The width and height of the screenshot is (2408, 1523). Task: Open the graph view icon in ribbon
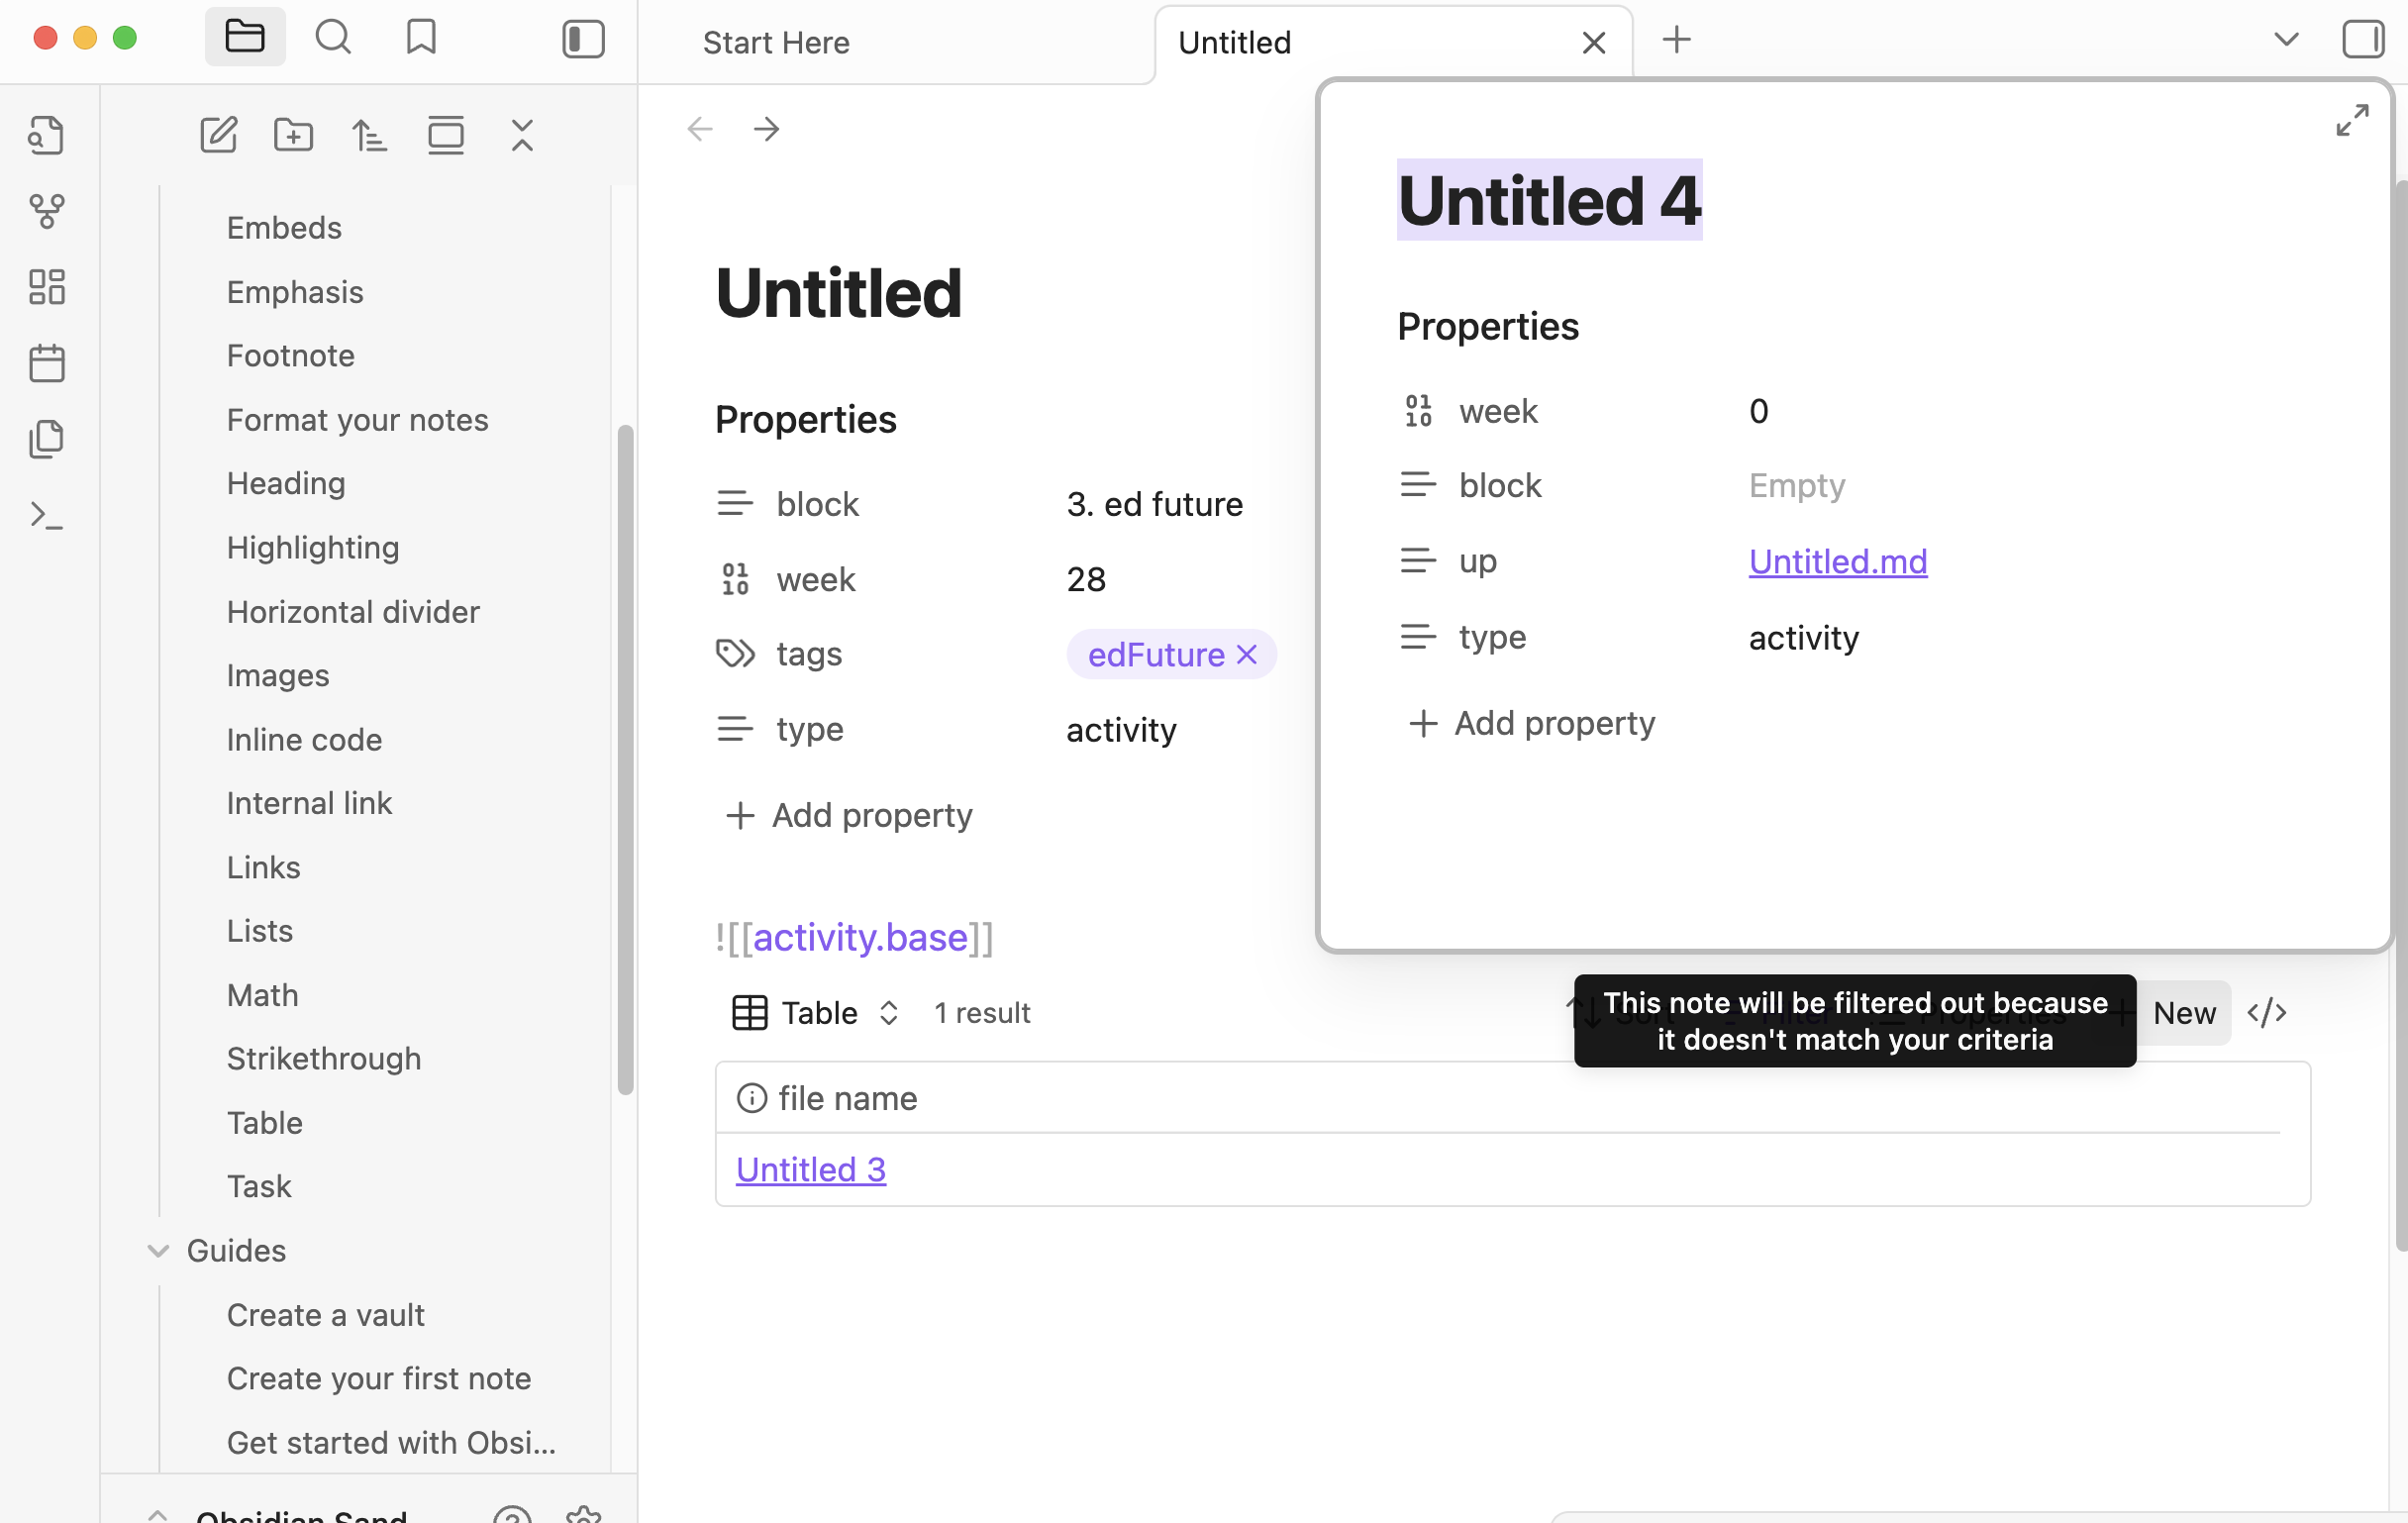[x=47, y=211]
